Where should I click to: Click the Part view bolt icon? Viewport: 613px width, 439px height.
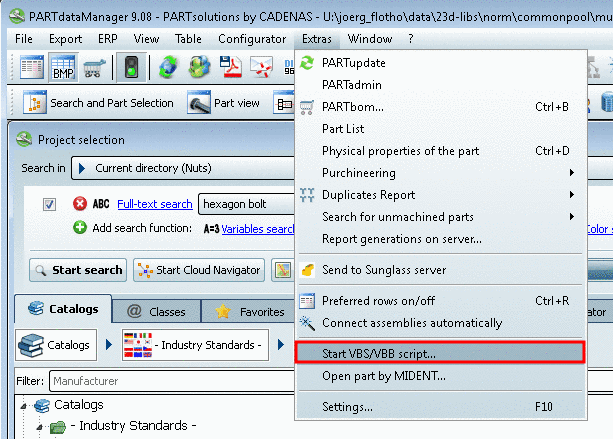tap(199, 102)
